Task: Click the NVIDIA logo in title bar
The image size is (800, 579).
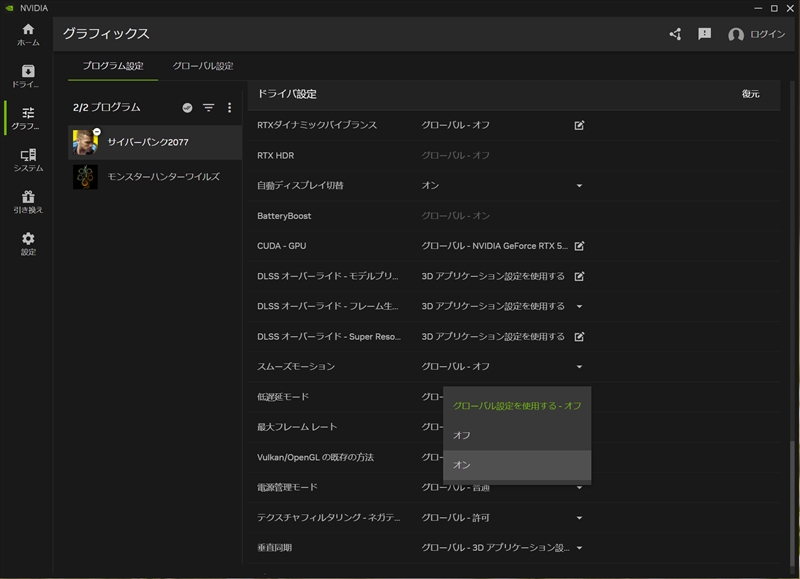Action: point(10,8)
